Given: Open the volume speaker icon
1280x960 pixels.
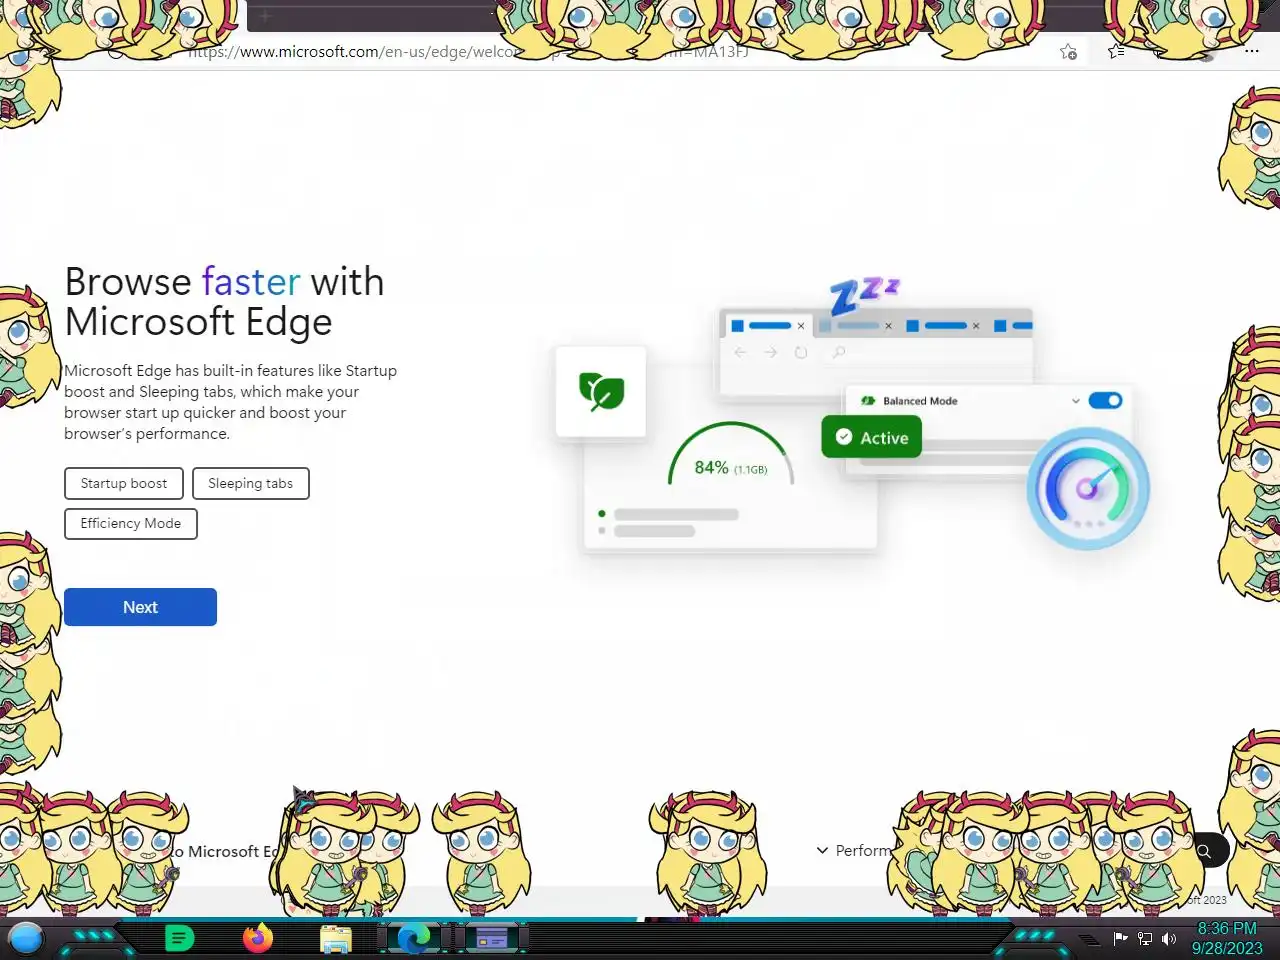Looking at the screenshot, I should coord(1169,938).
